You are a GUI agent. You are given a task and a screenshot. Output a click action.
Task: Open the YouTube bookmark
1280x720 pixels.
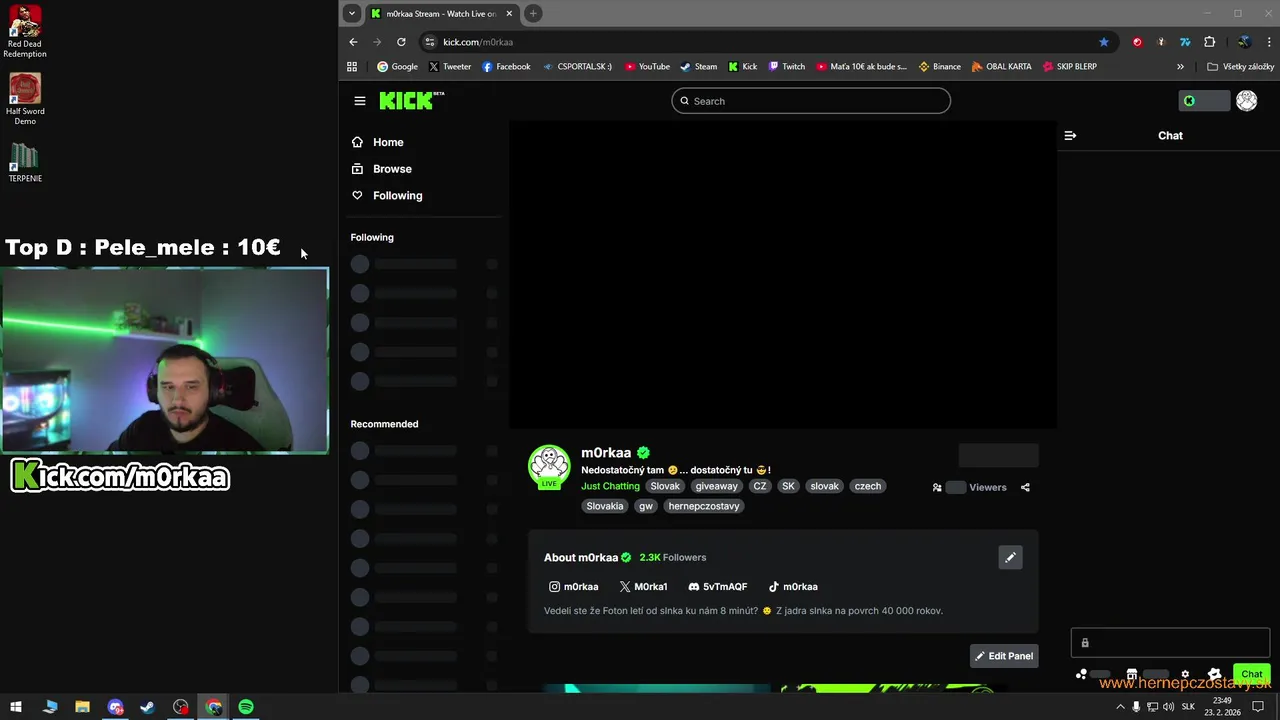click(647, 67)
